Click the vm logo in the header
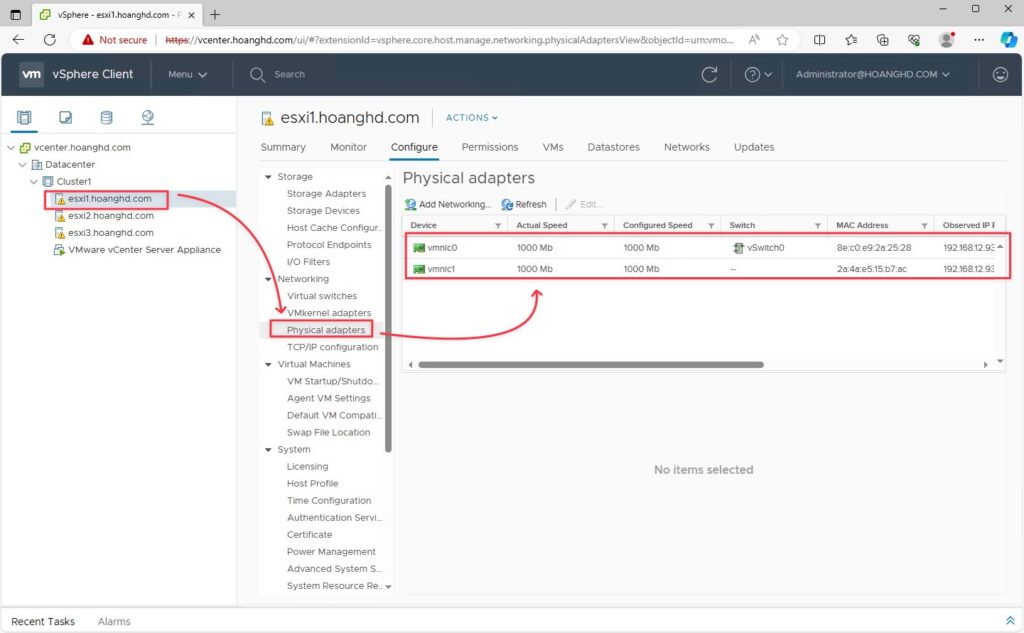 click(x=31, y=74)
